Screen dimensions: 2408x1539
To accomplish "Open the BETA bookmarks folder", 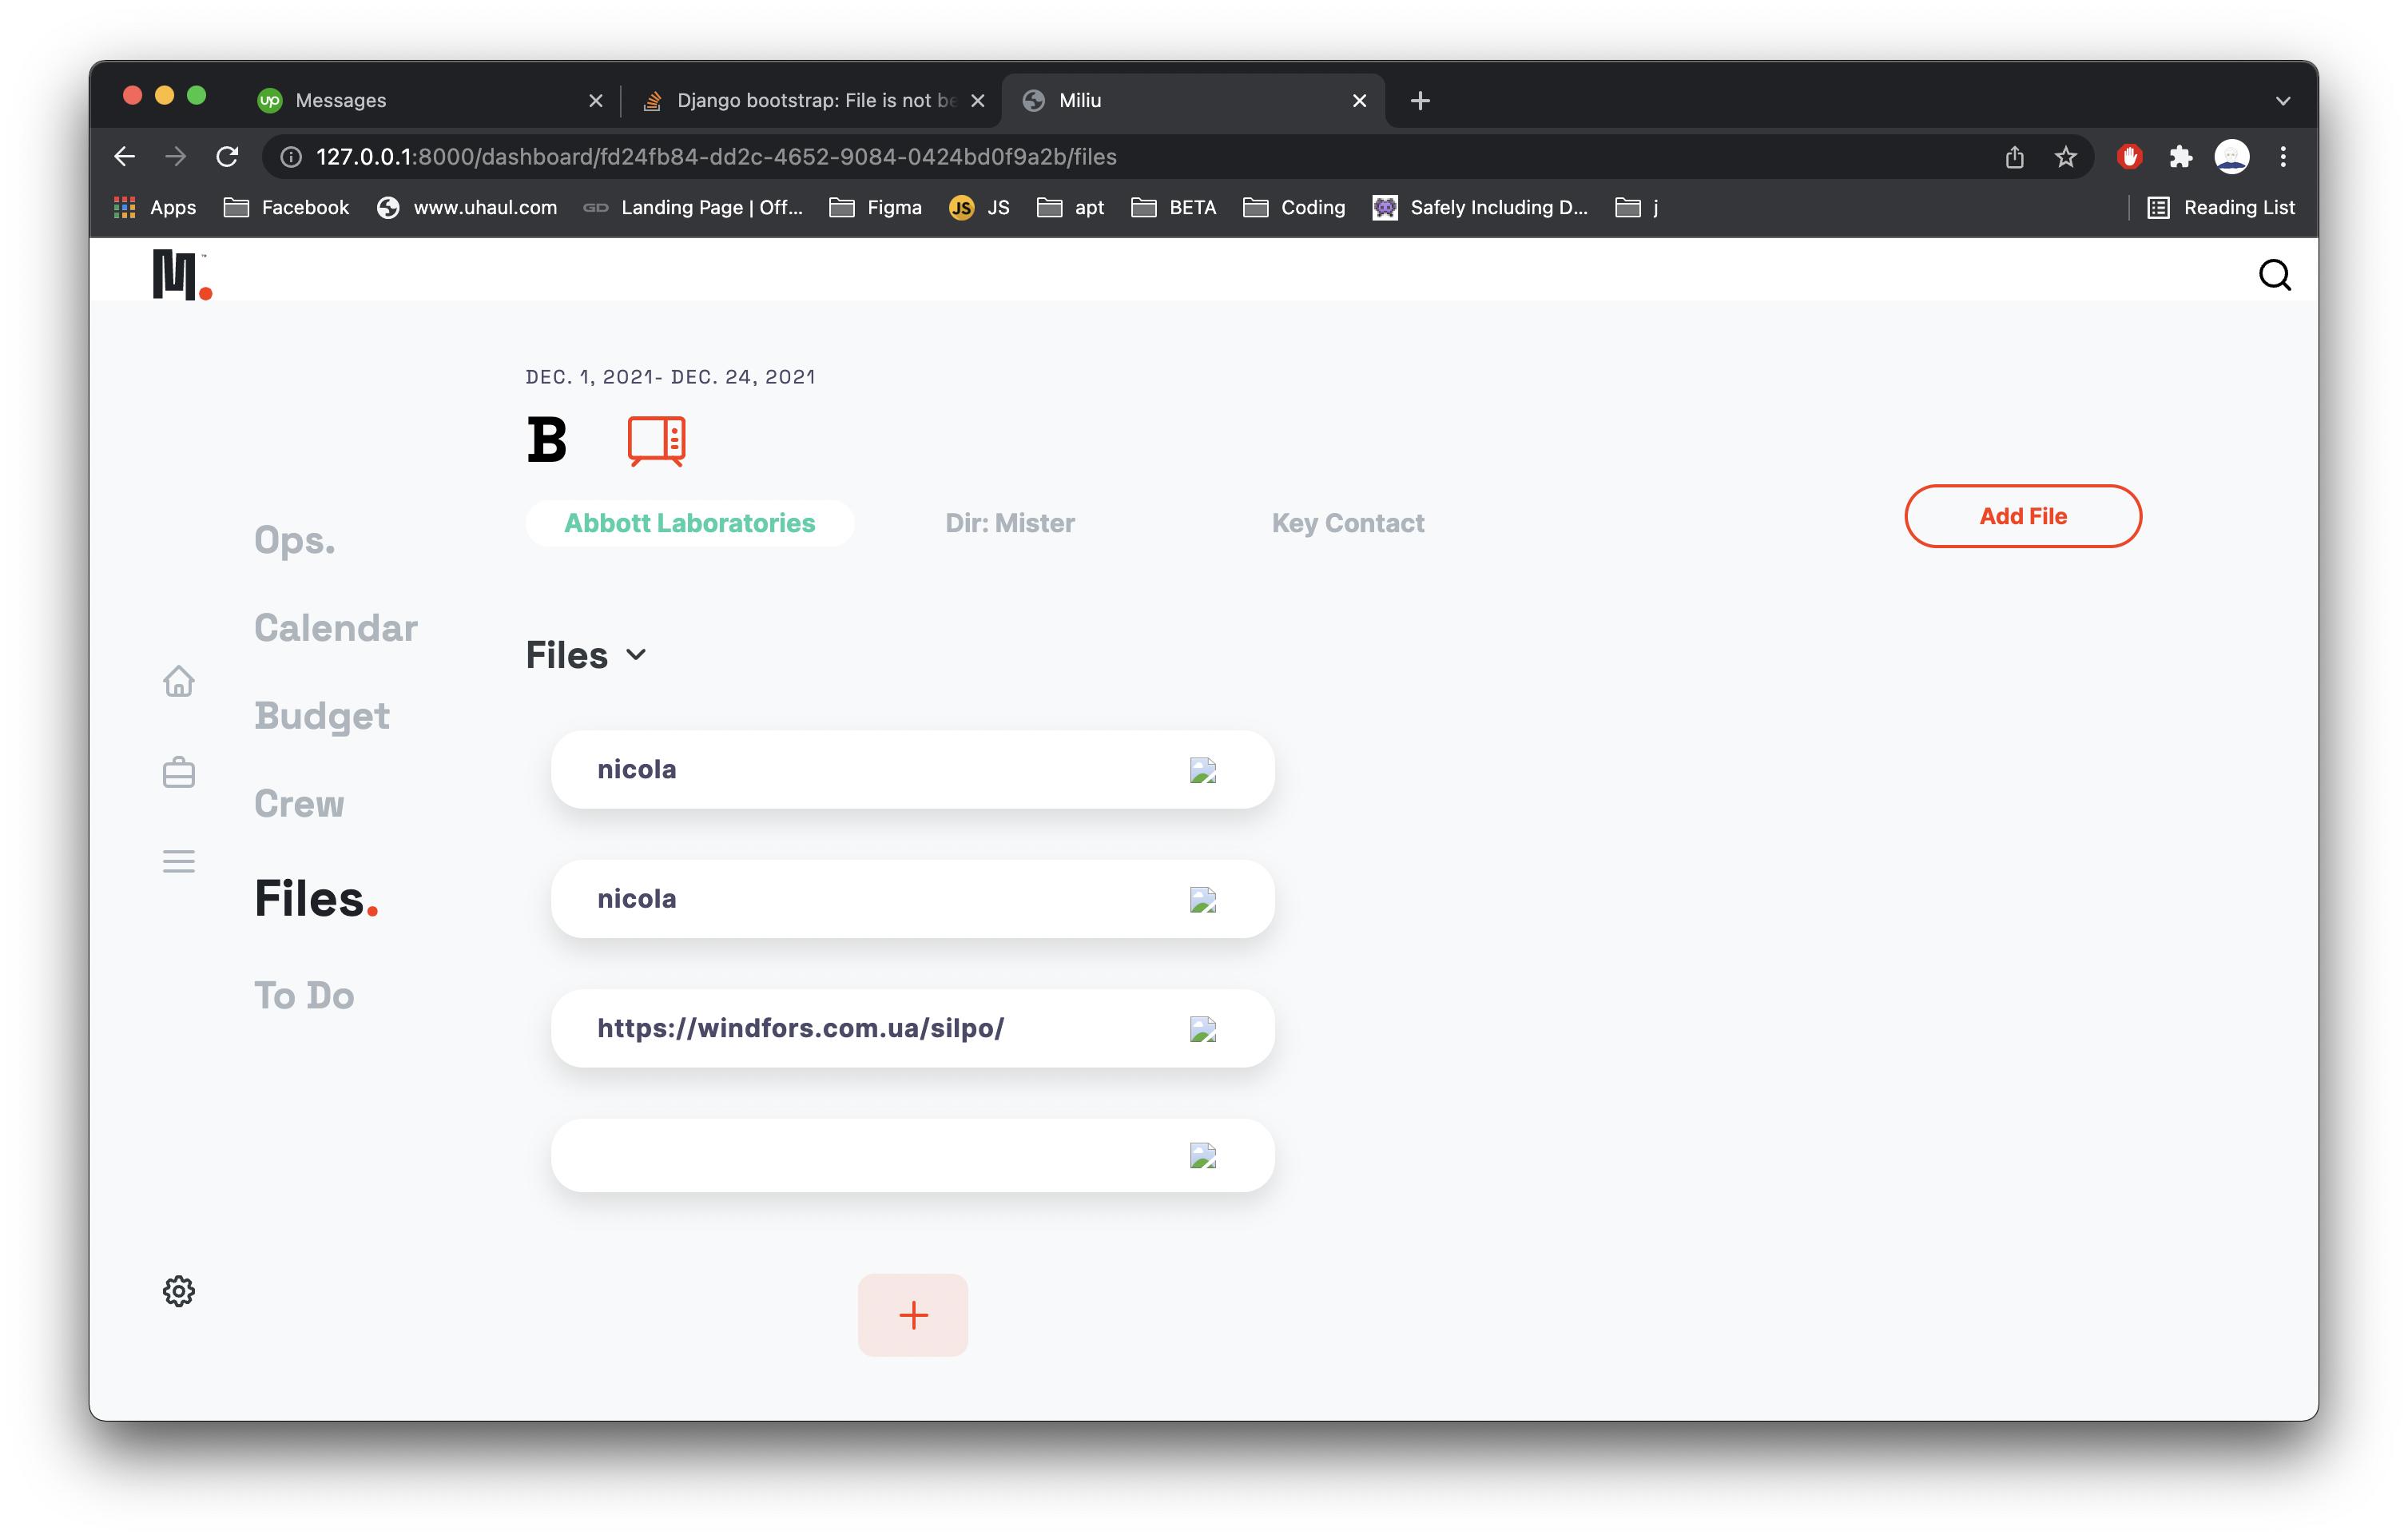I will [x=1174, y=207].
